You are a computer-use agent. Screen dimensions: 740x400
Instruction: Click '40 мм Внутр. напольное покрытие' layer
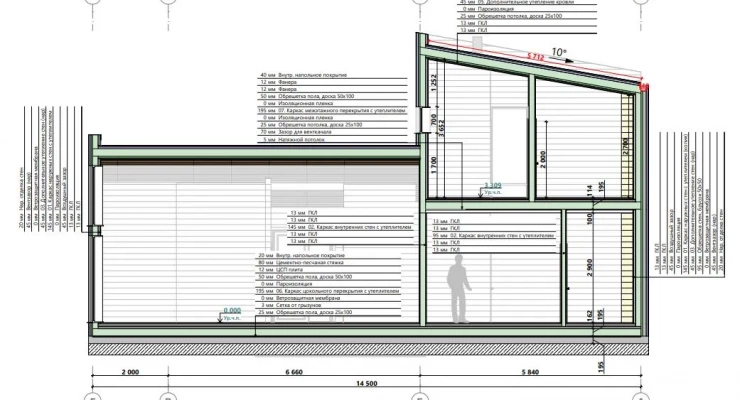pos(304,75)
